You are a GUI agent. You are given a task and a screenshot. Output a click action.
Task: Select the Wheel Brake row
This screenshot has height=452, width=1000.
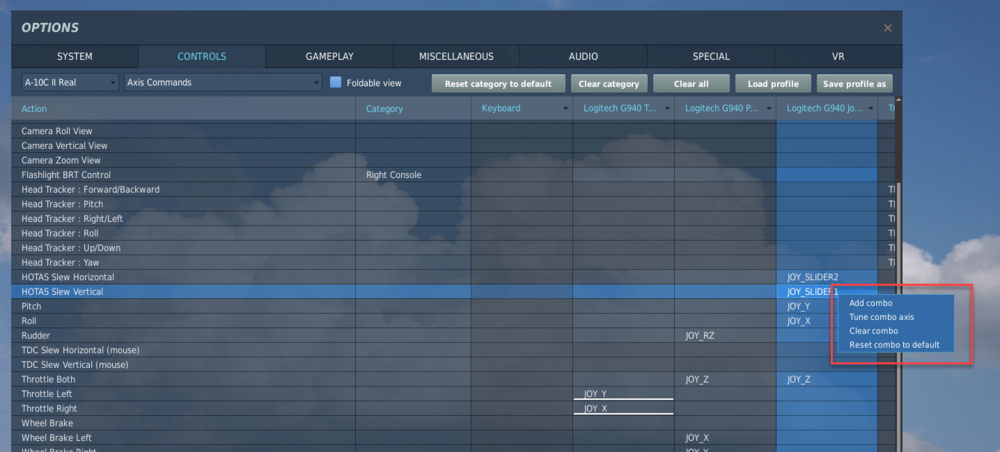(x=453, y=423)
